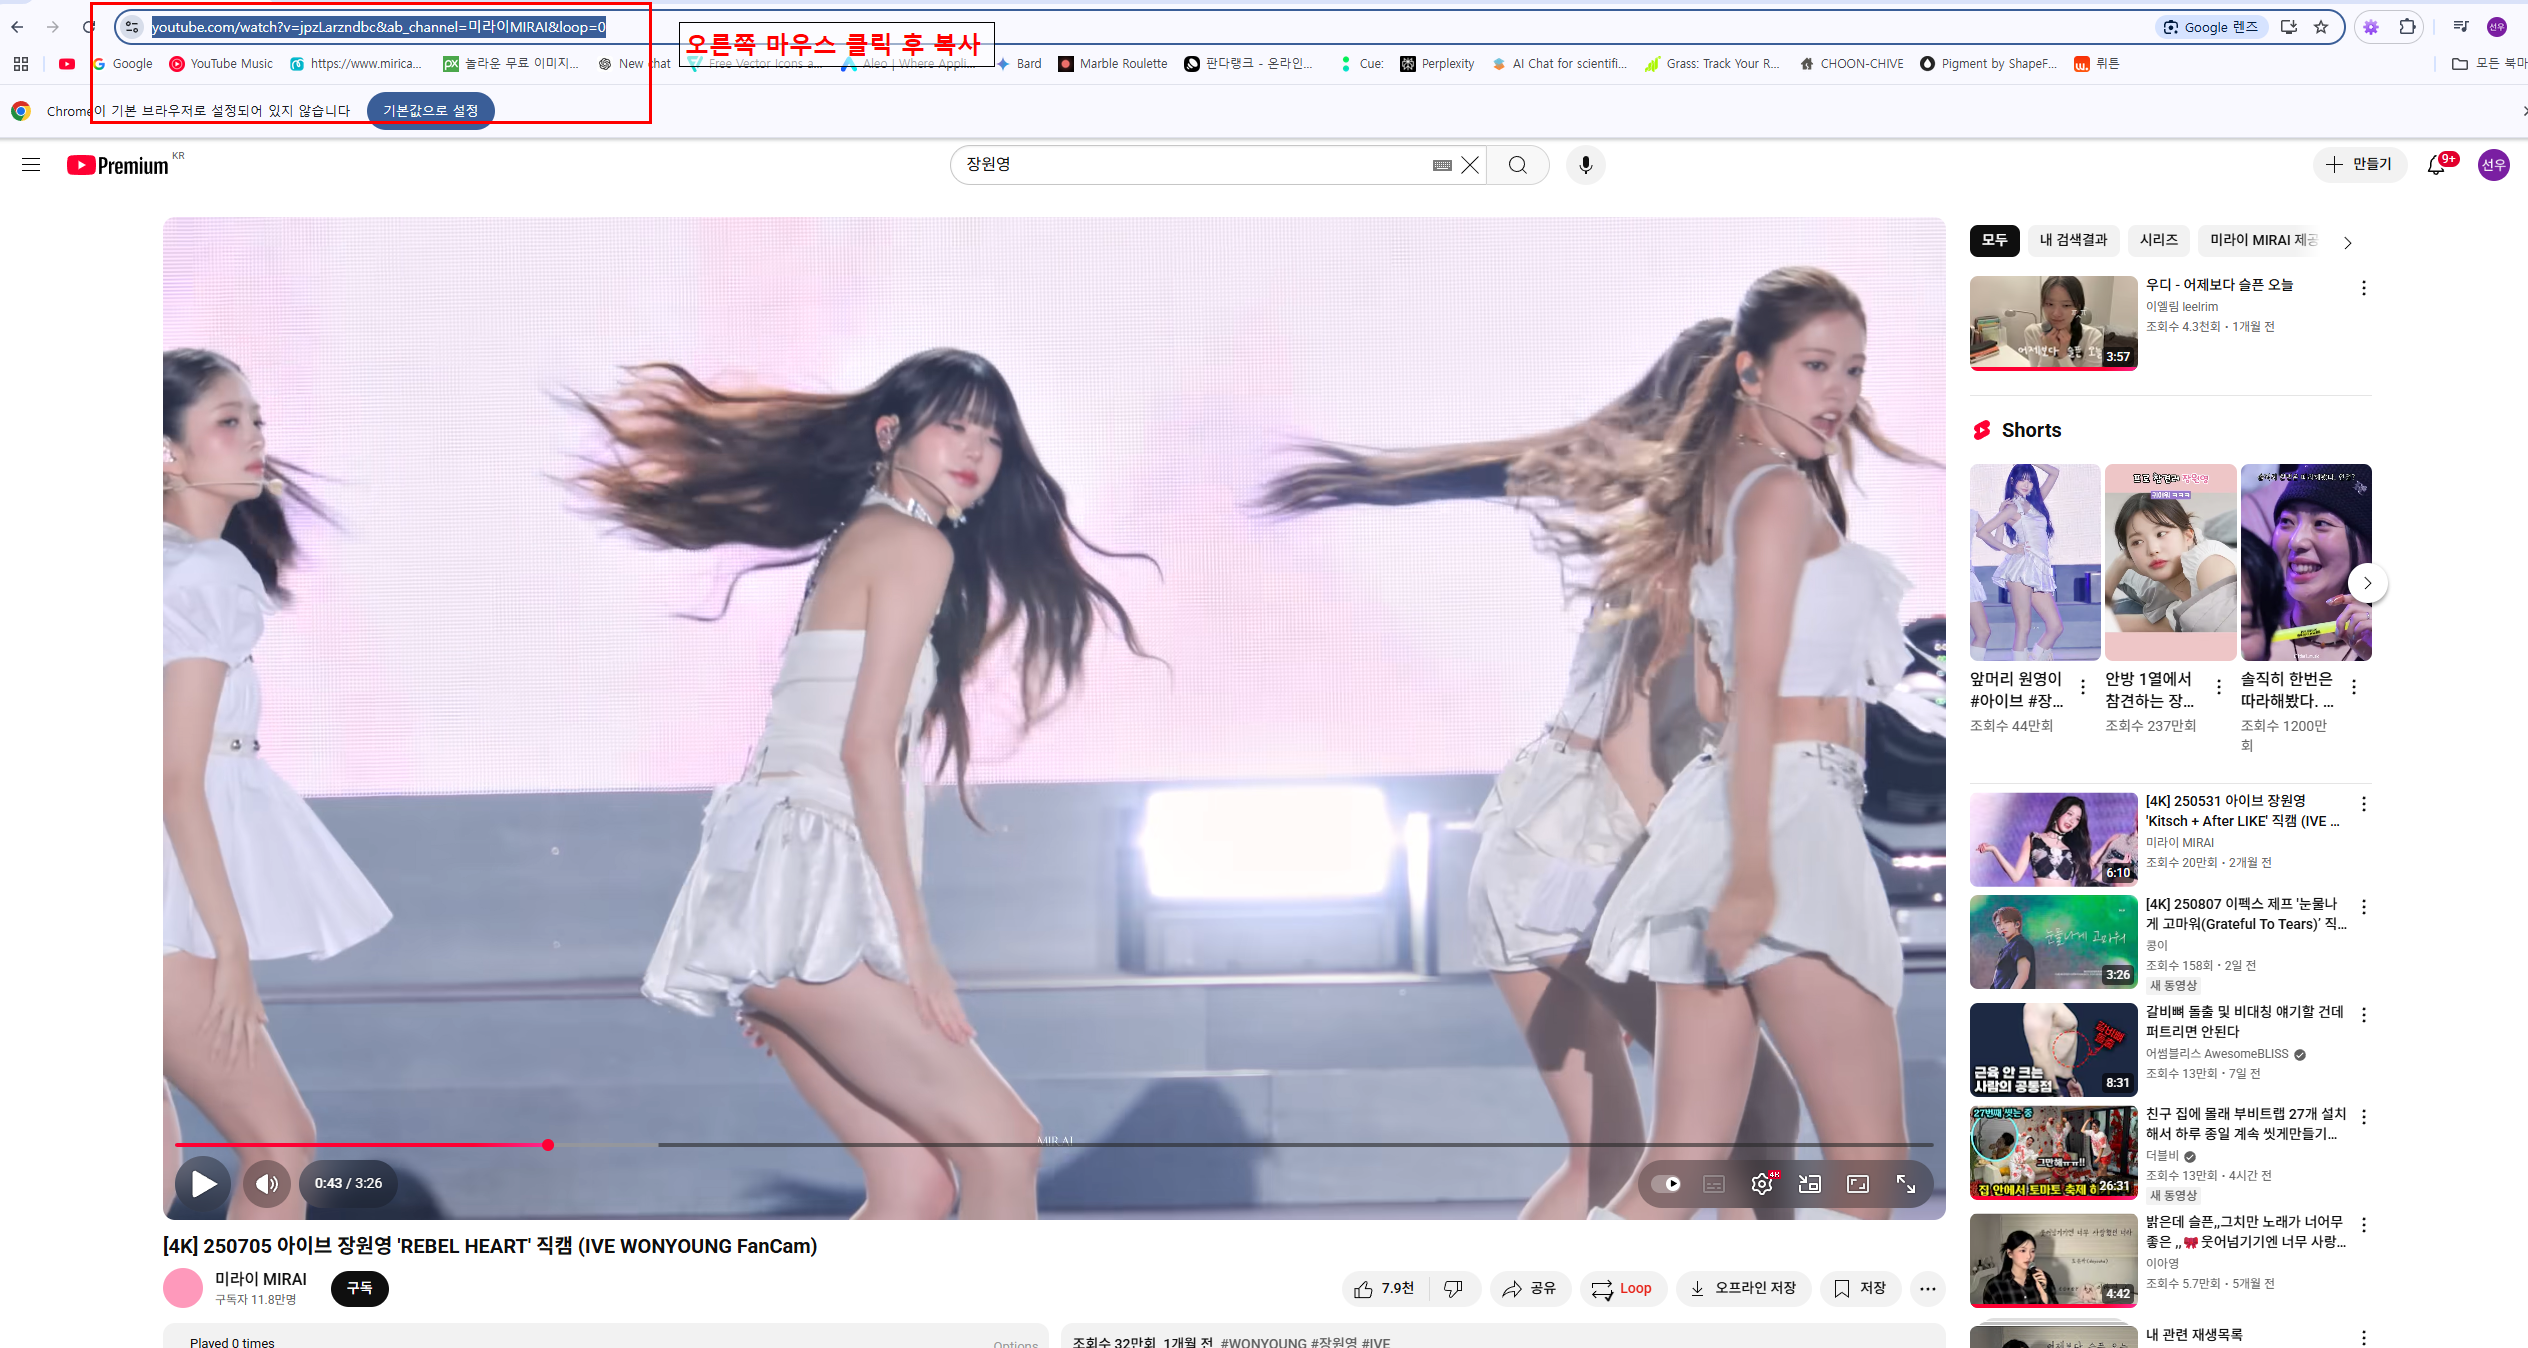Dislike the video with thumbs down
The height and width of the screenshot is (1348, 2528).
pos(1453,1289)
